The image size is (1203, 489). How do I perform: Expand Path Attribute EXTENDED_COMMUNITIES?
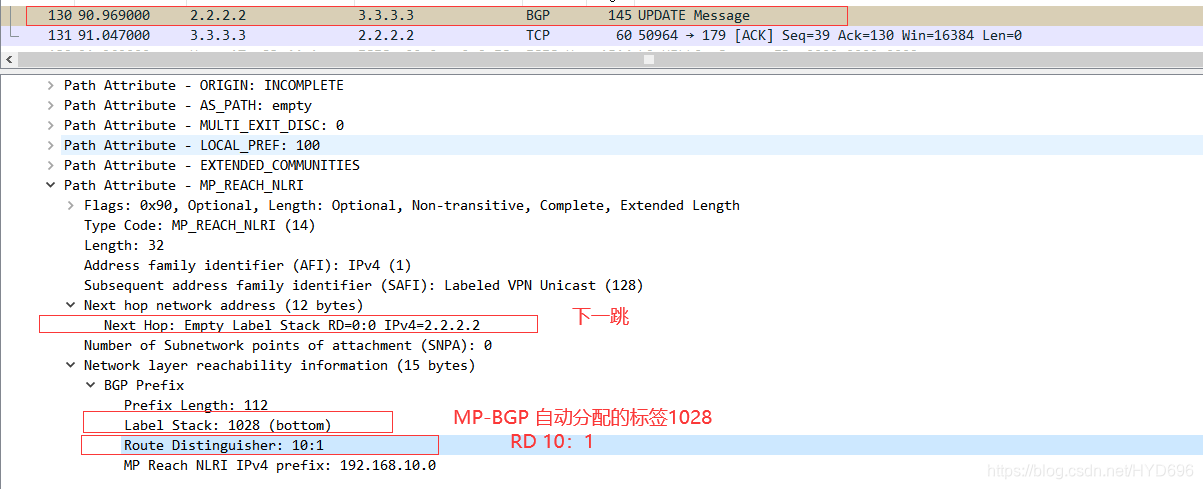click(50, 165)
